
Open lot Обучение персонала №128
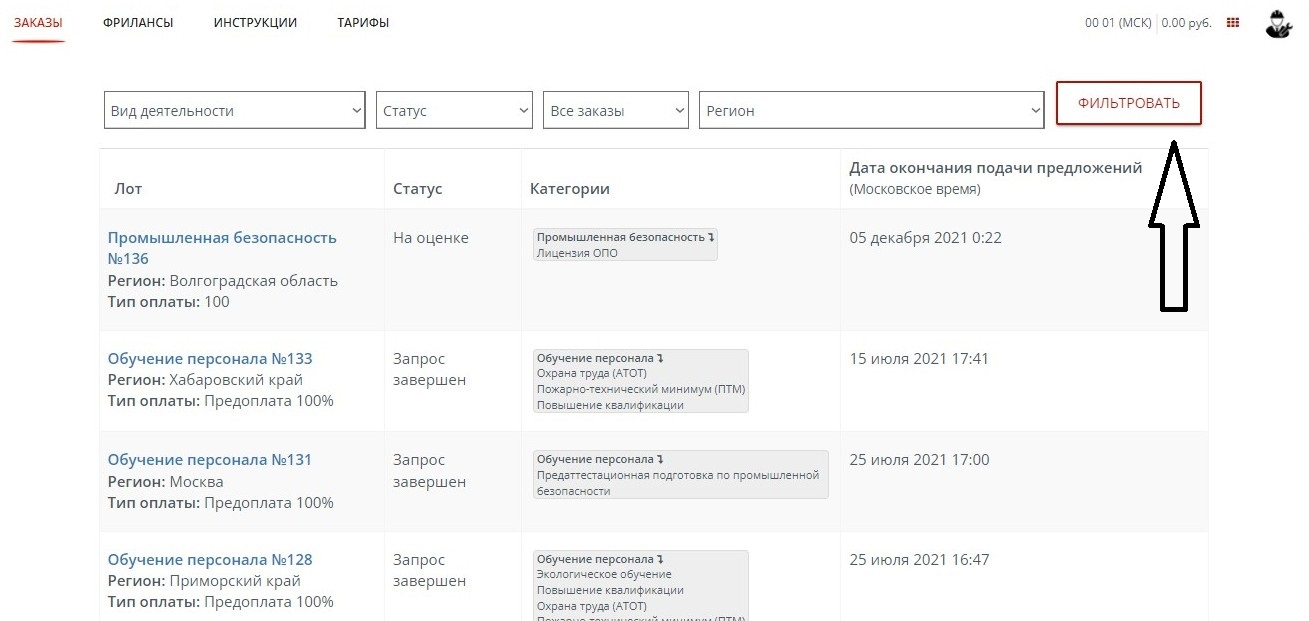click(210, 560)
